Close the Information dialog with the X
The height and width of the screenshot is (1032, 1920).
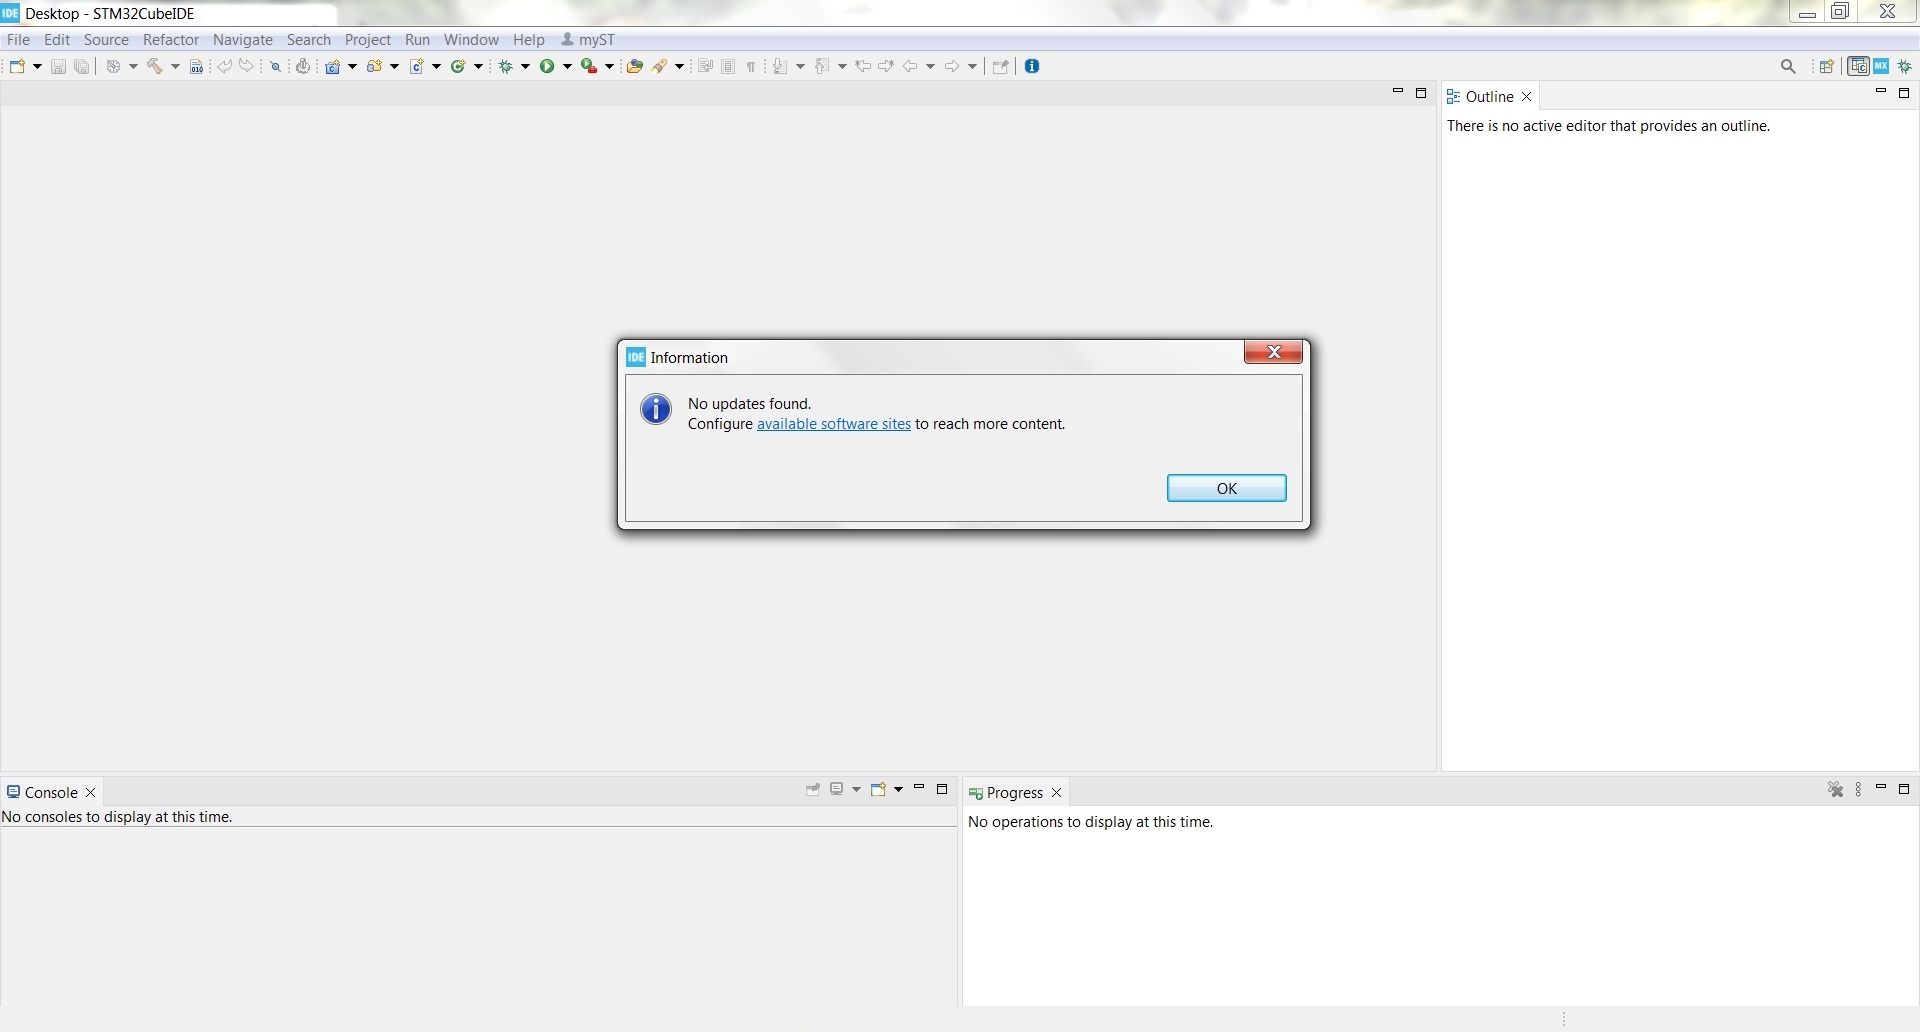click(x=1274, y=352)
